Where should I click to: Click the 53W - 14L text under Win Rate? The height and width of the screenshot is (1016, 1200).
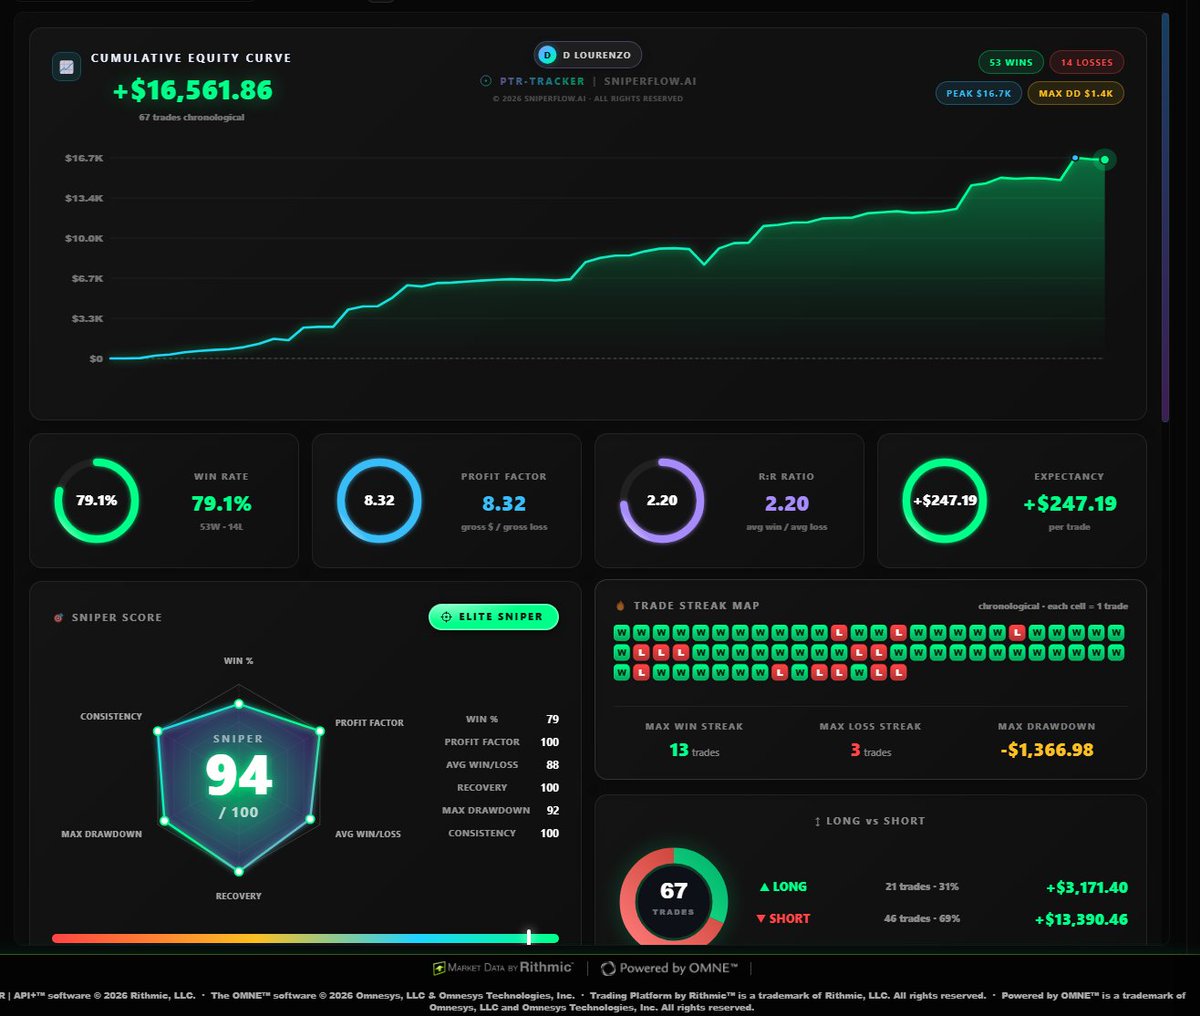tap(221, 526)
